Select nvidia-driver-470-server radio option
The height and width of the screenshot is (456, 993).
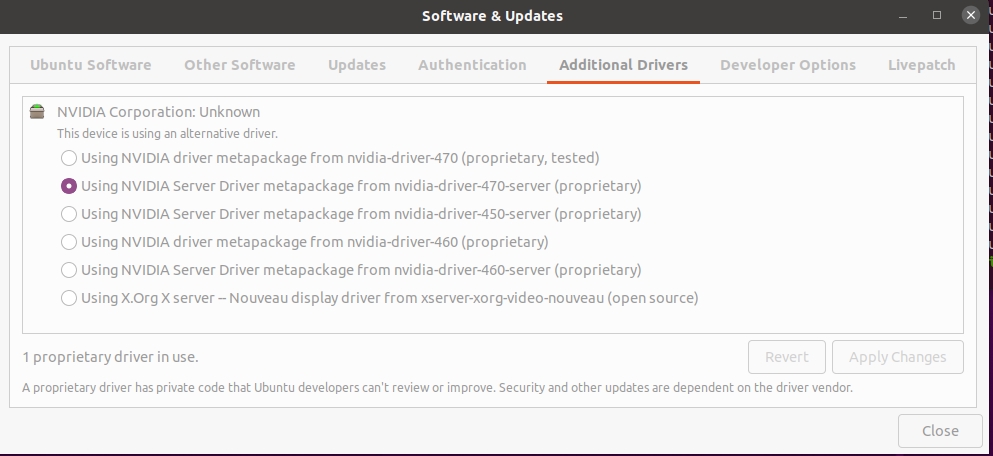click(69, 186)
